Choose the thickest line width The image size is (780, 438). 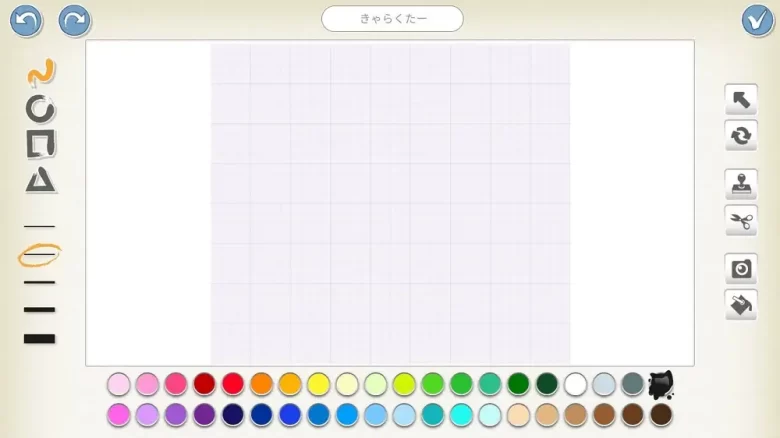40,339
